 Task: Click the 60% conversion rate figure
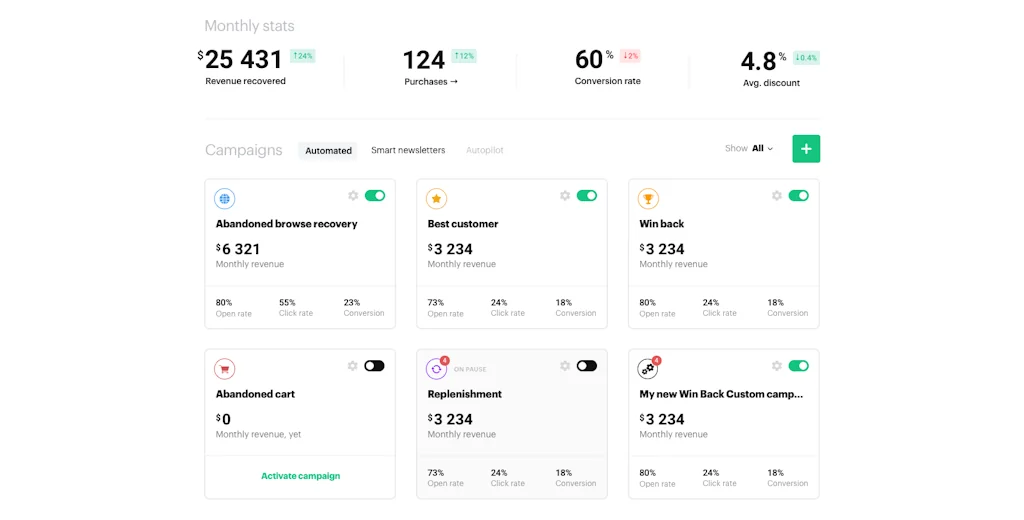pos(594,59)
